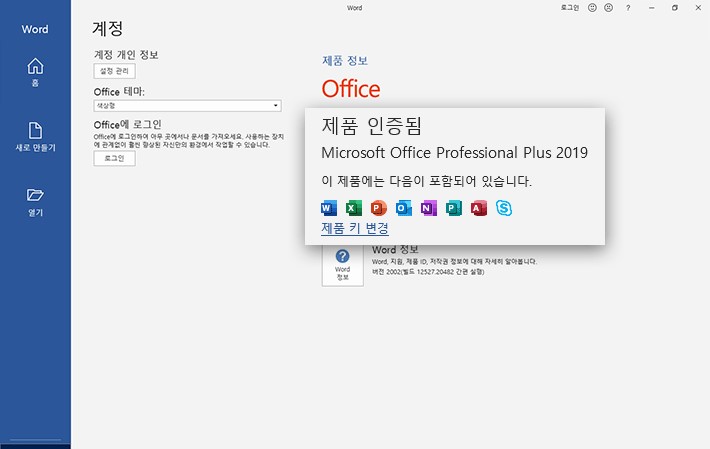The height and width of the screenshot is (449, 710).
Task: Restore down the Word window
Action: [675, 8]
